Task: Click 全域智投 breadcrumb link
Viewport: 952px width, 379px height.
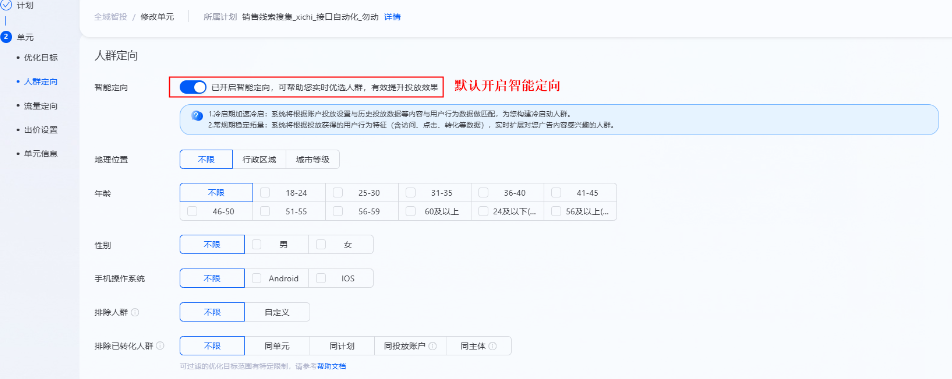Action: point(110,17)
